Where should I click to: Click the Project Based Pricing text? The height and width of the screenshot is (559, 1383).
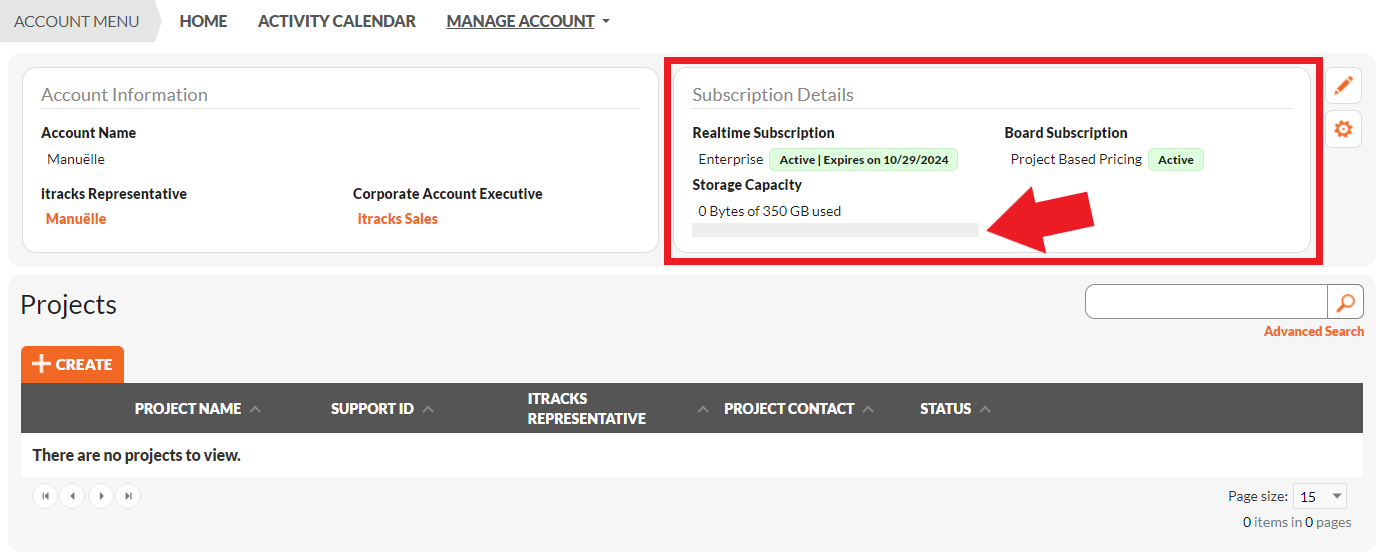tap(1076, 159)
